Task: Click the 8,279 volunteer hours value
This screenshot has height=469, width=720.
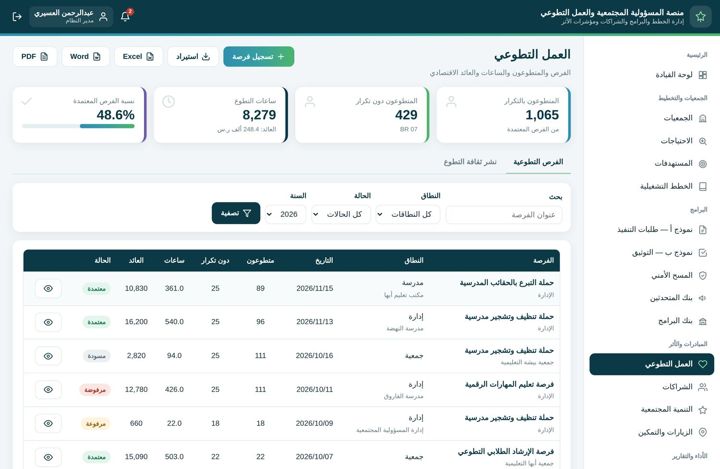Action: click(259, 115)
